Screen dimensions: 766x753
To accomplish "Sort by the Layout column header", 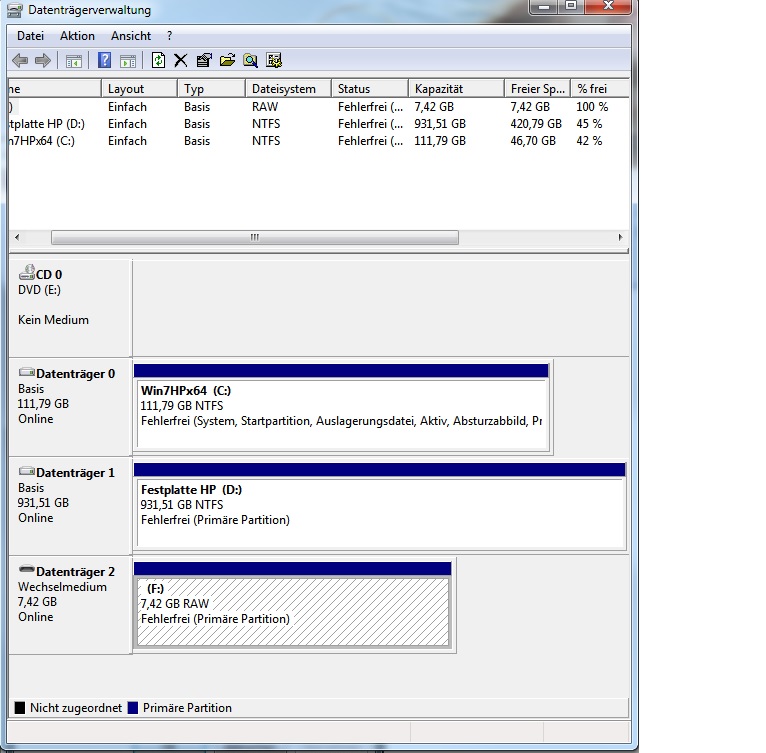I will (x=139, y=88).
